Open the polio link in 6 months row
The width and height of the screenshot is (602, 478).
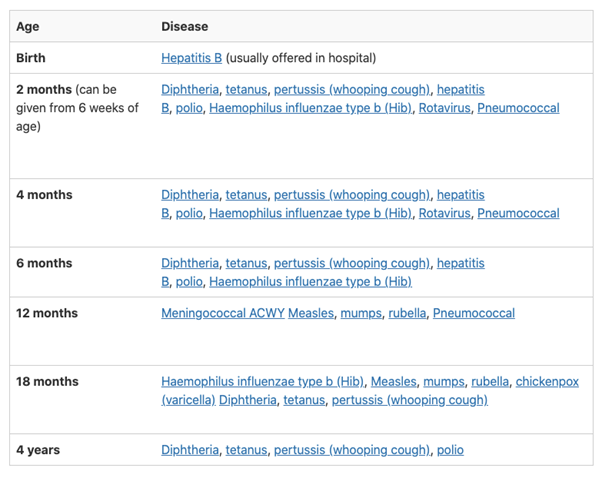pos(189,281)
